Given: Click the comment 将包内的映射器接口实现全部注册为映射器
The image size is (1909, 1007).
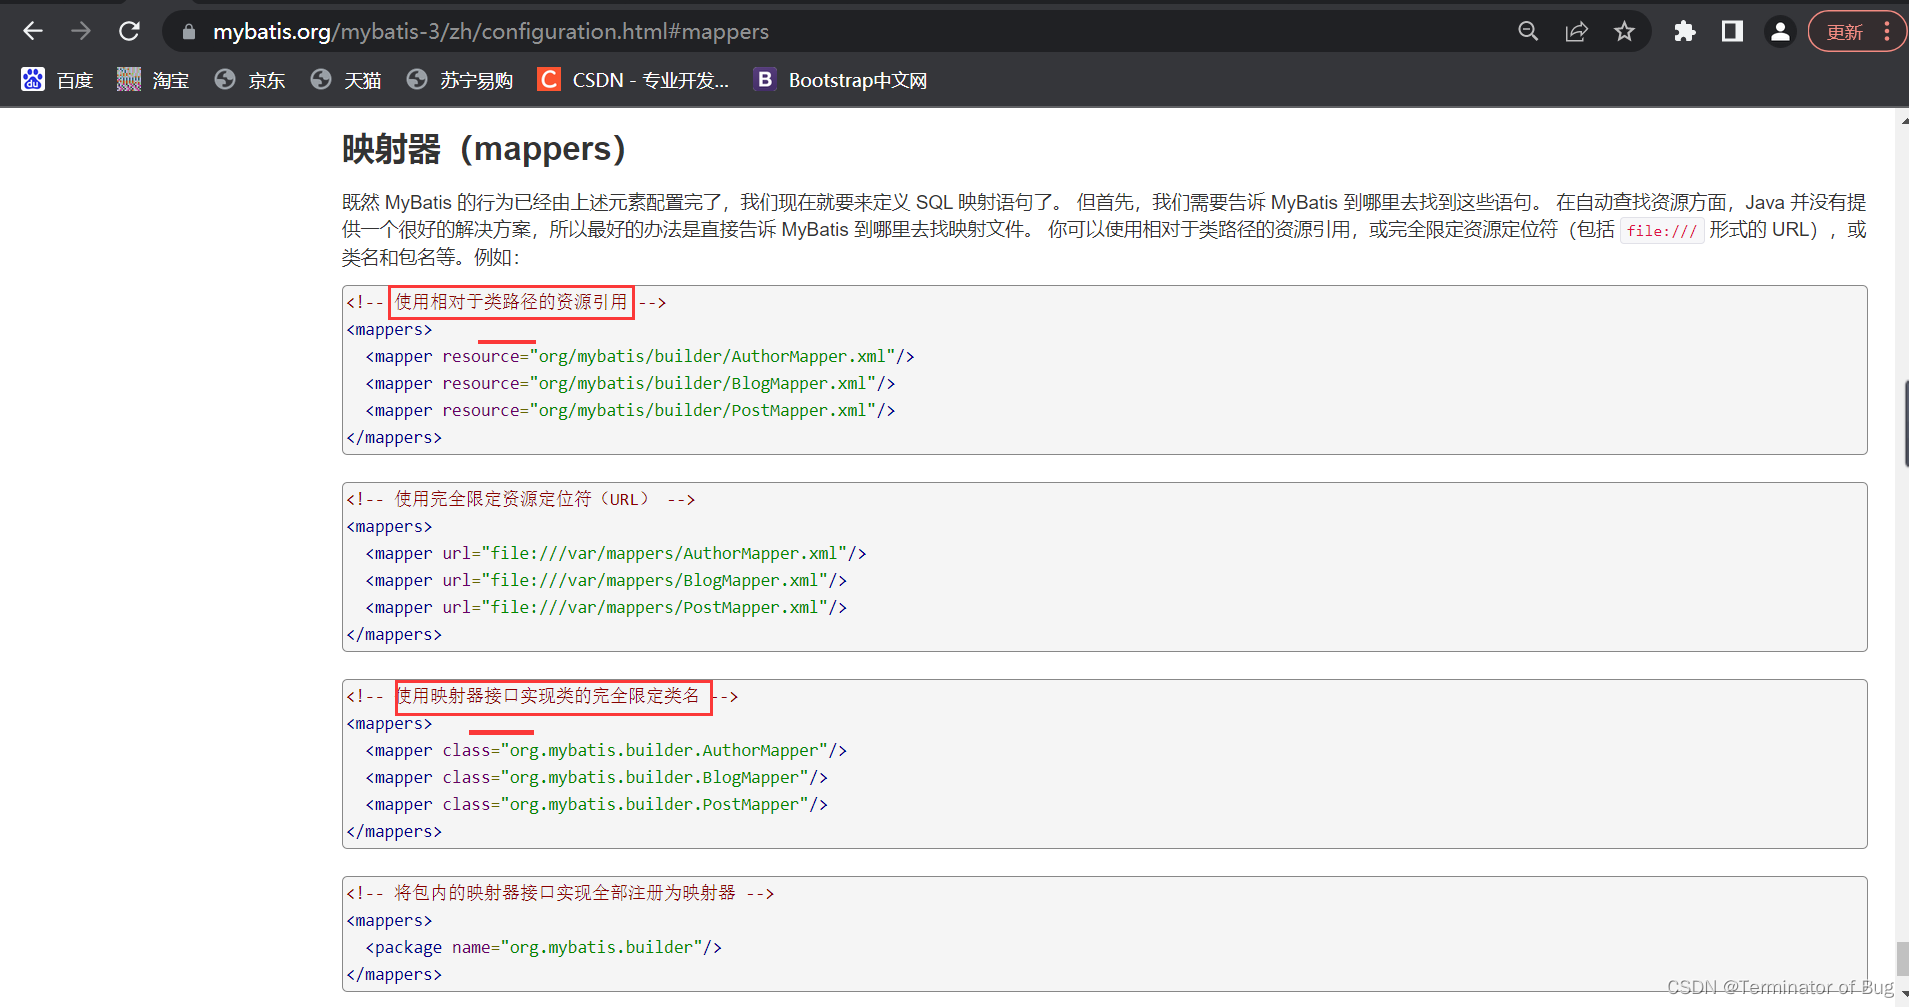Looking at the screenshot, I should pos(565,893).
